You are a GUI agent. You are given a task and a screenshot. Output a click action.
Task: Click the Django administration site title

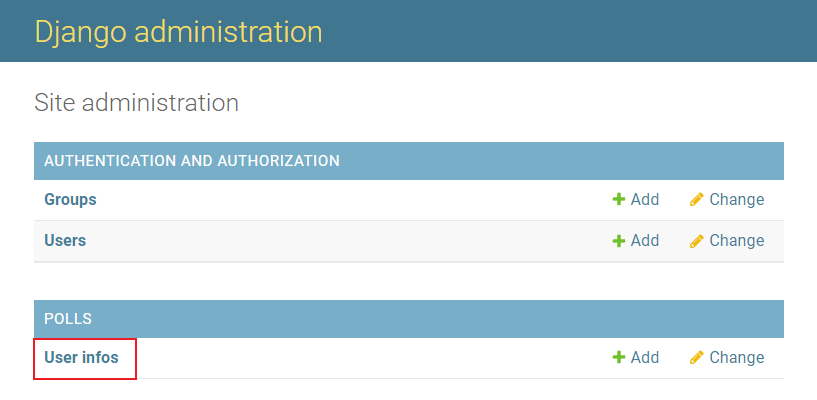click(x=178, y=31)
